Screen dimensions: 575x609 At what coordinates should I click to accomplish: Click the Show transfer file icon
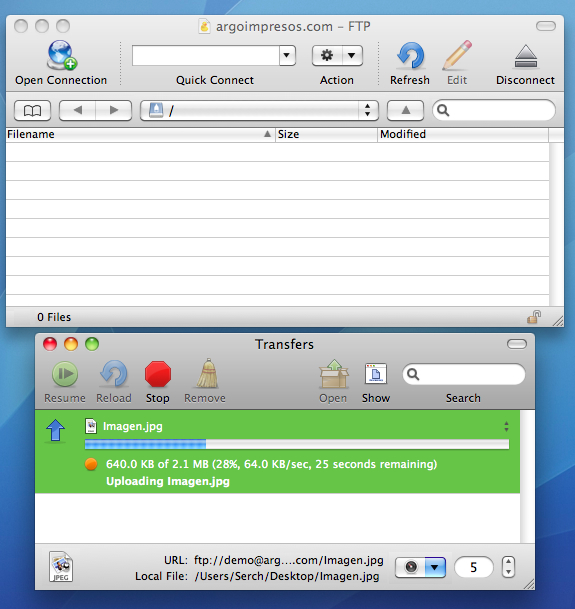click(x=376, y=374)
